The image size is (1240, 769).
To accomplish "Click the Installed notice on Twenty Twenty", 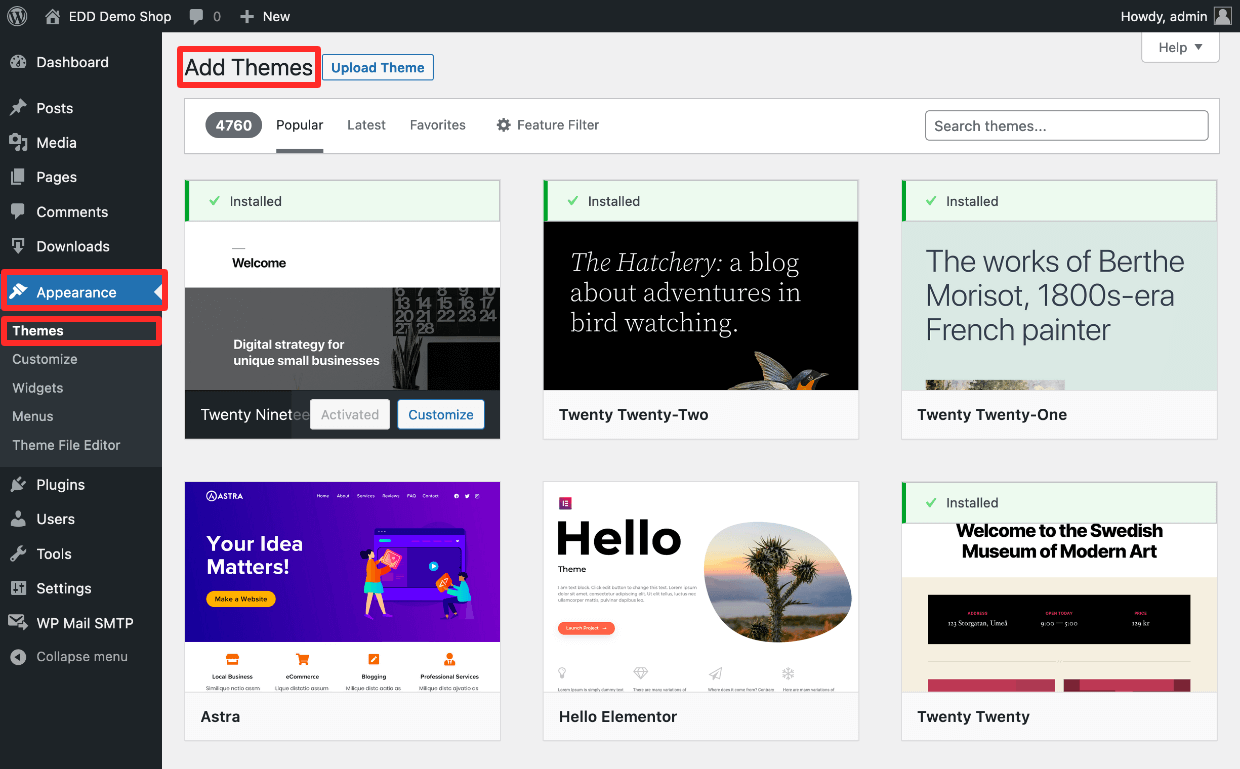I will [x=1059, y=503].
